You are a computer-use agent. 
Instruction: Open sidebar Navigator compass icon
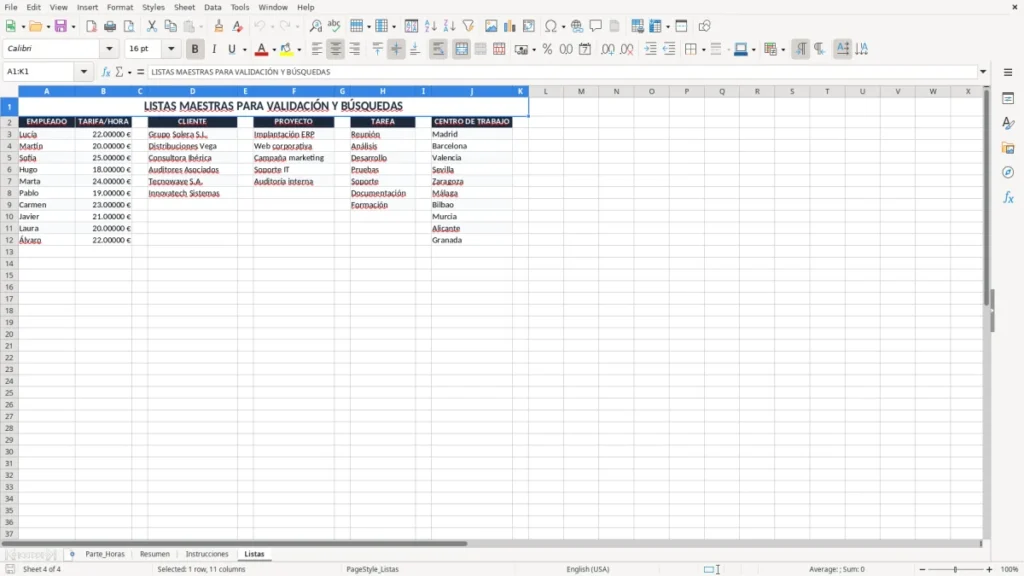pos(1008,172)
